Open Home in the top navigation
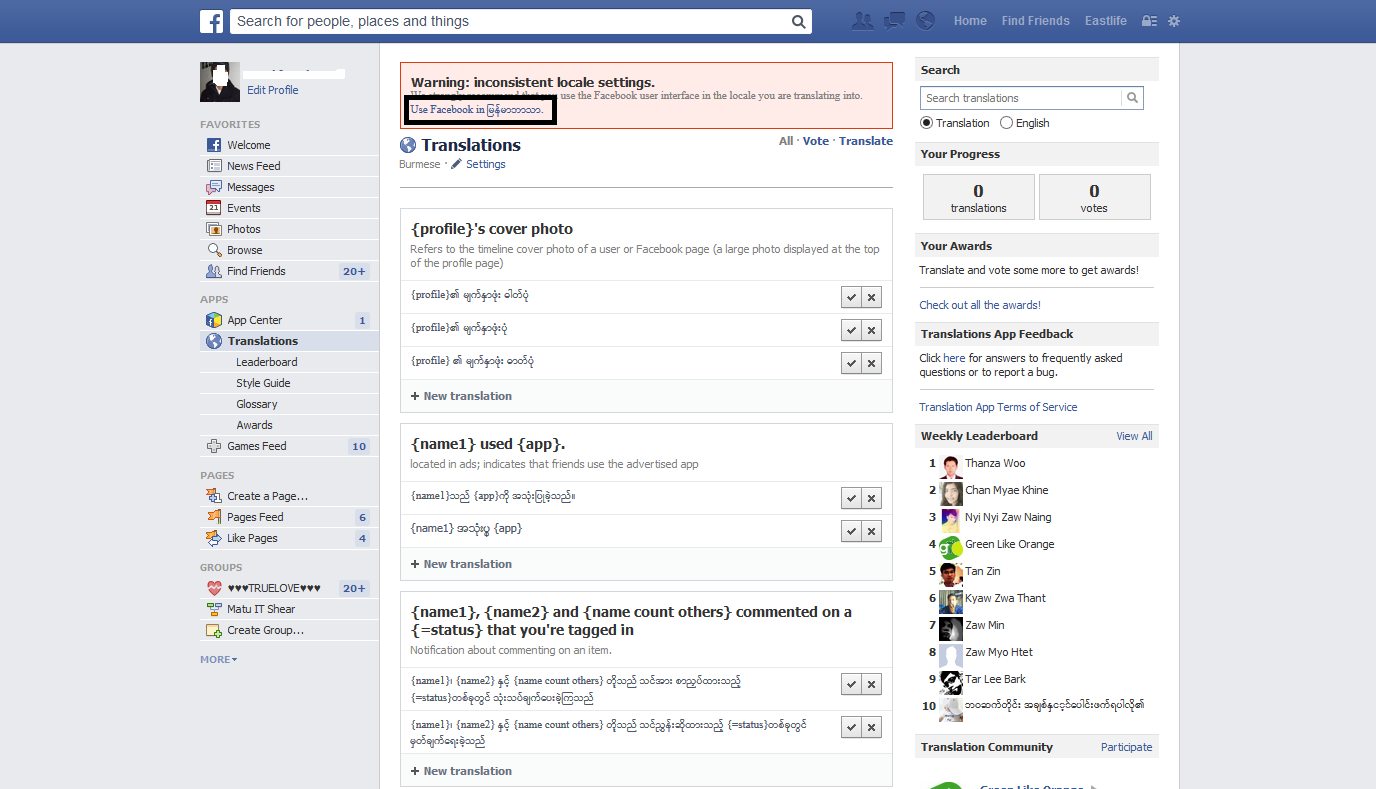The width and height of the screenshot is (1376, 789). click(x=970, y=21)
